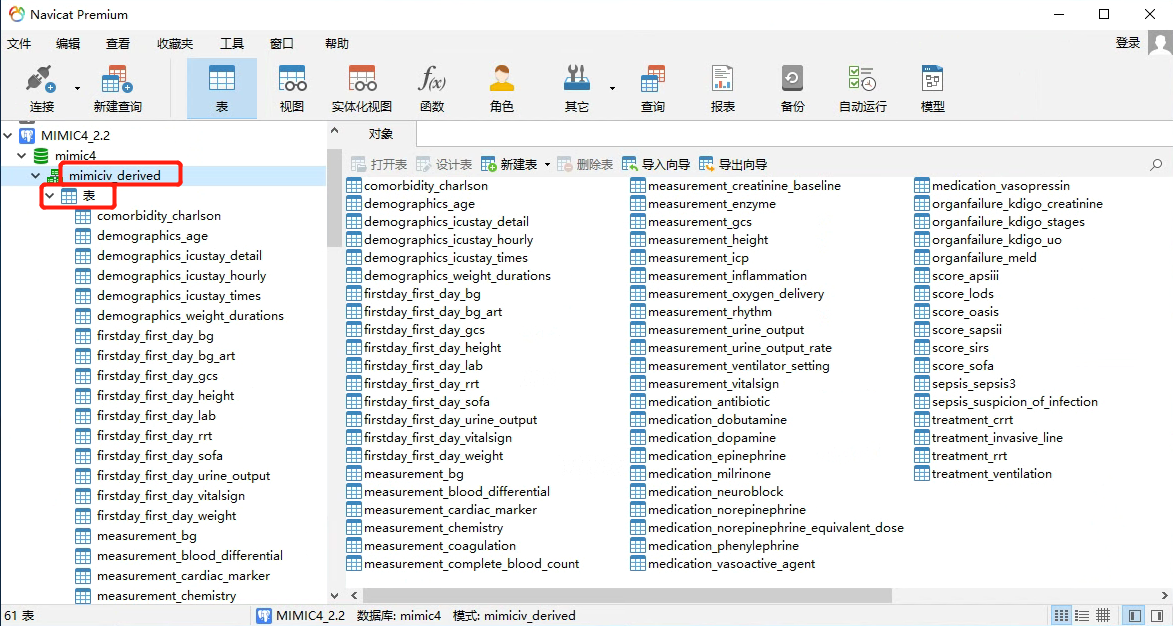This screenshot has width=1173, height=626.
Task: Expand the Others (其它) dropdown arrow
Action: pyautogui.click(x=612, y=88)
